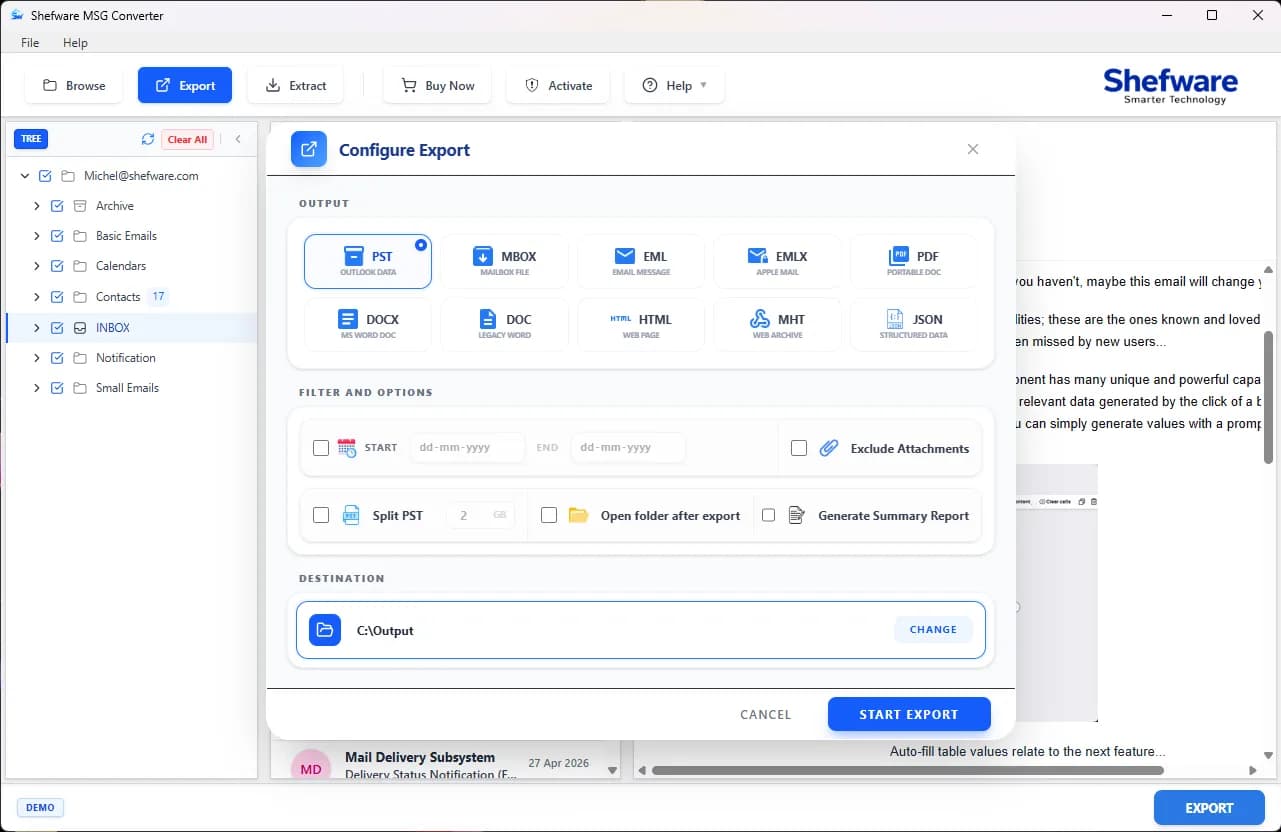The image size is (1281, 832).
Task: Click the START EXPORT button
Action: coord(909,714)
